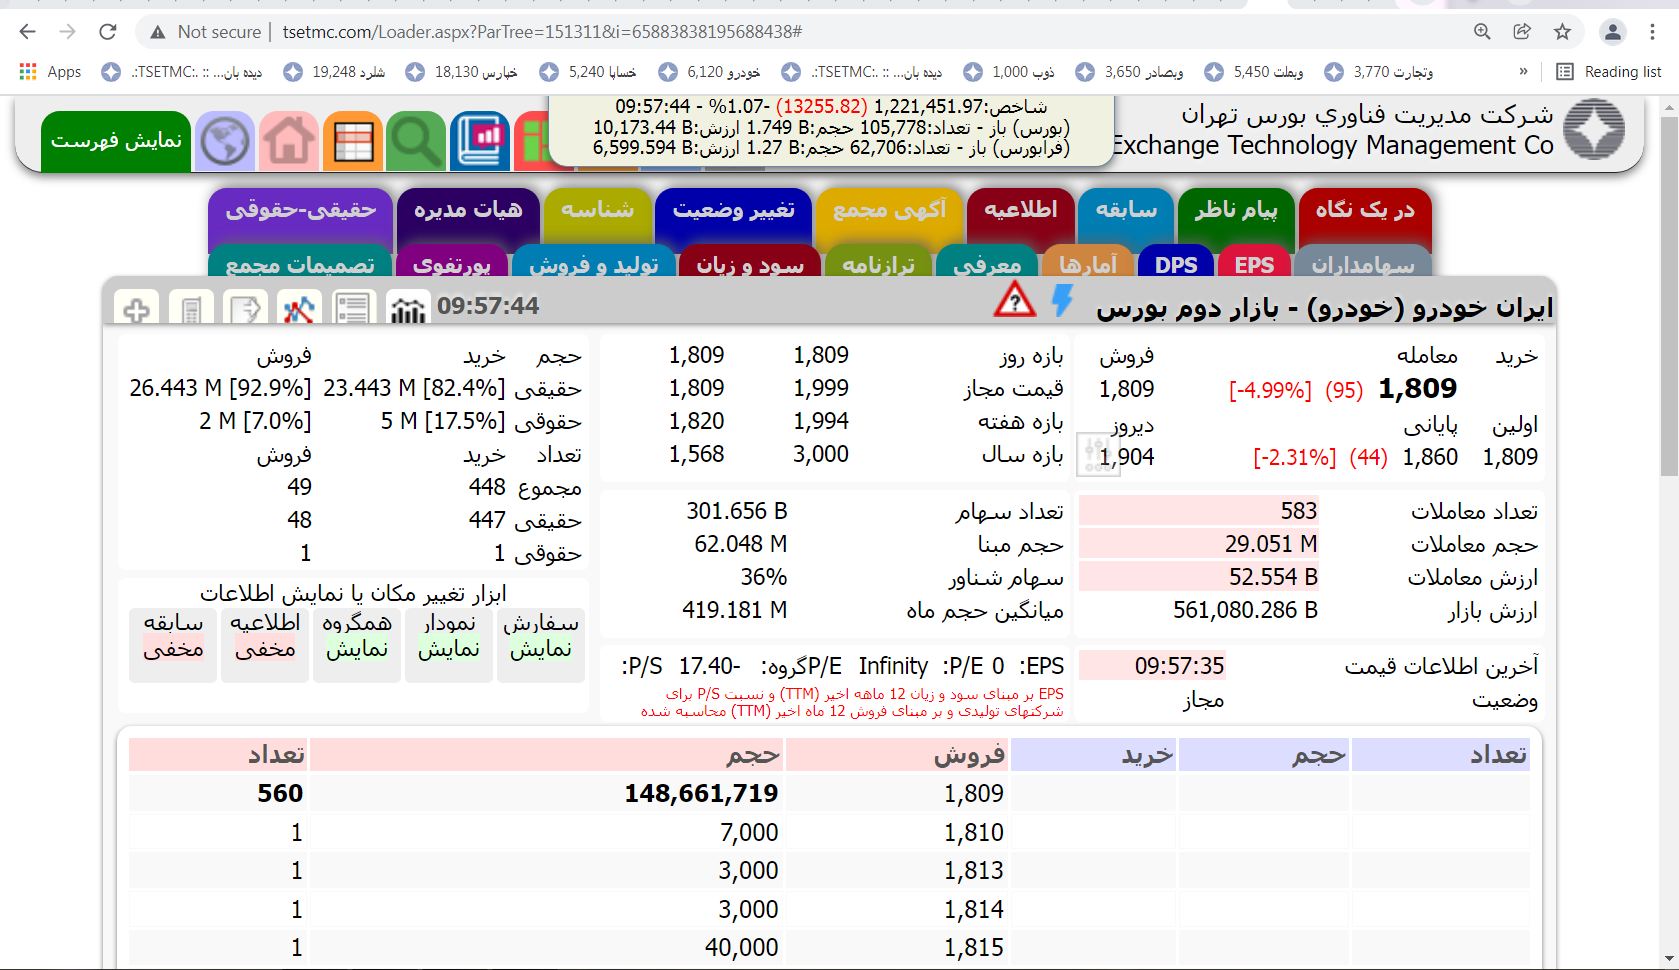Click the Exchange Technology Management Co logo
The image size is (1679, 970).
[x=1594, y=129]
